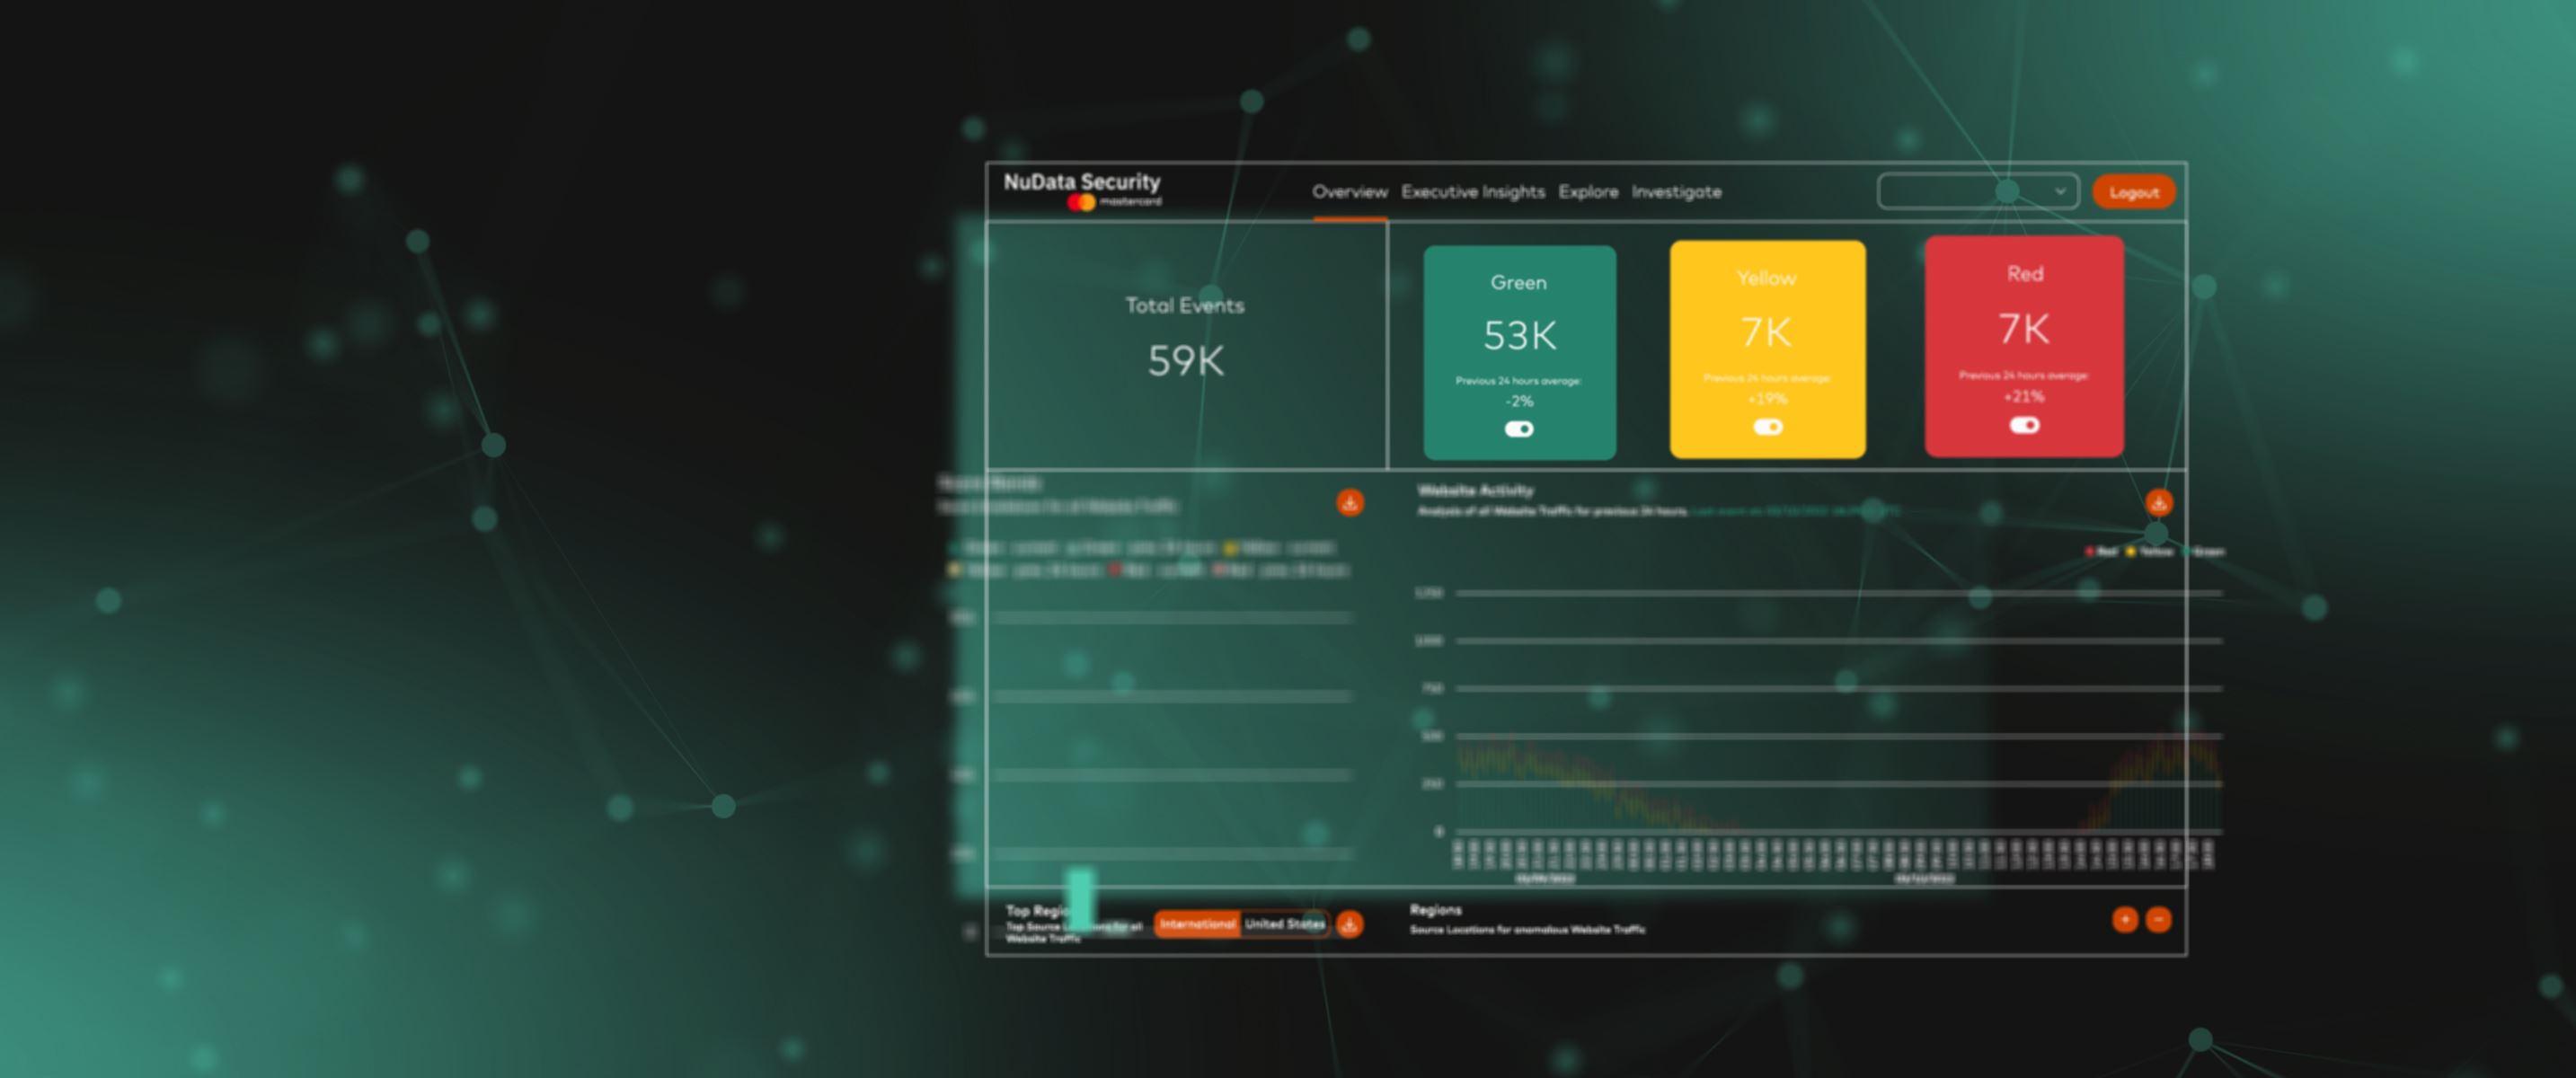Toggle Red series in chart legend

2101,551
